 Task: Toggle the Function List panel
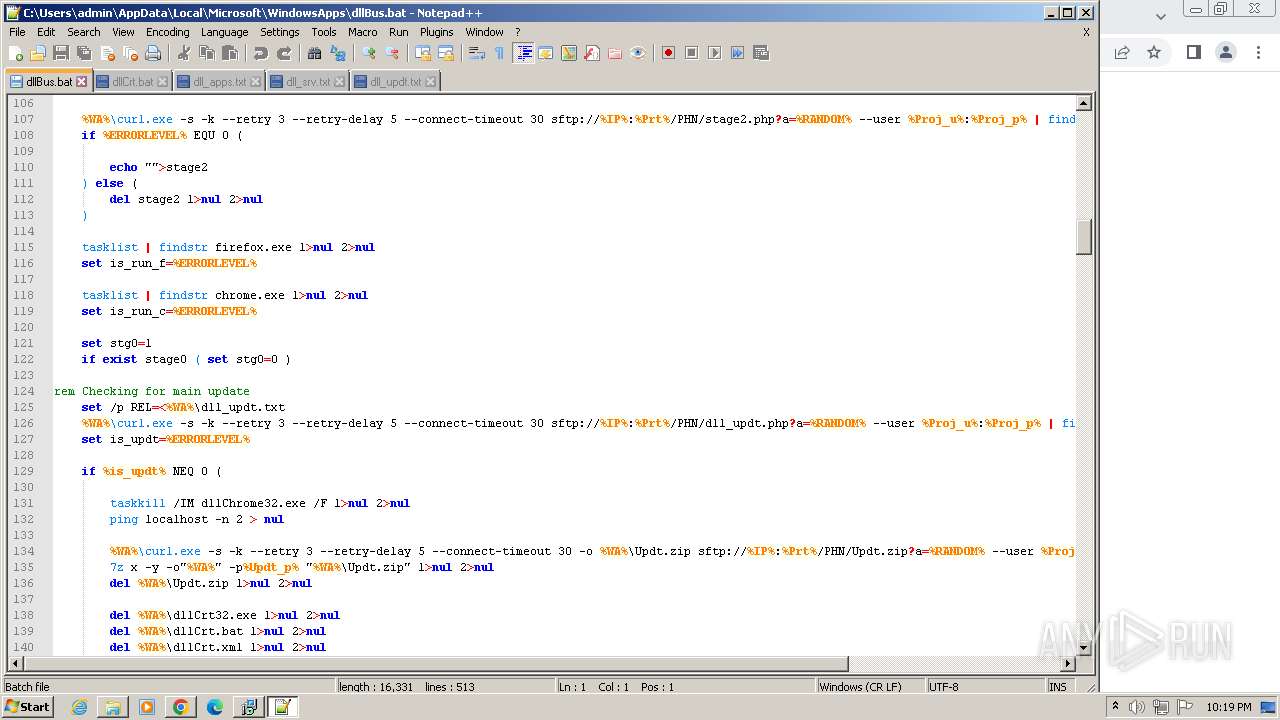pos(592,53)
